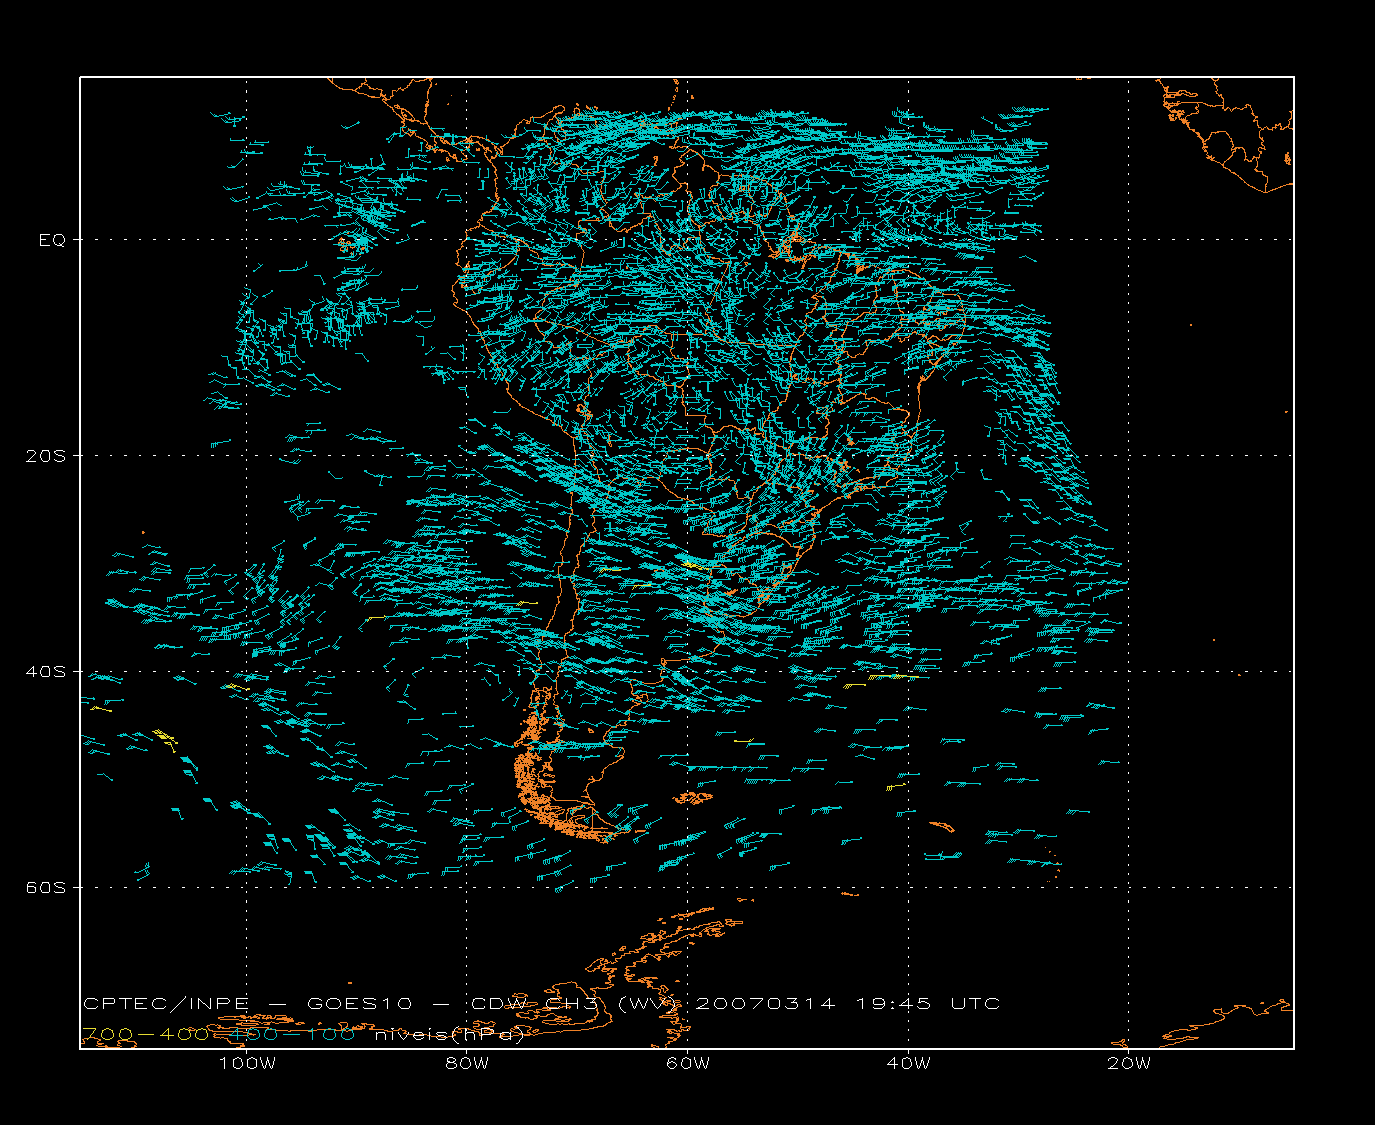1375x1125 pixels.
Task: Click the CPTEC/INPE caption text
Action: click(x=164, y=1004)
